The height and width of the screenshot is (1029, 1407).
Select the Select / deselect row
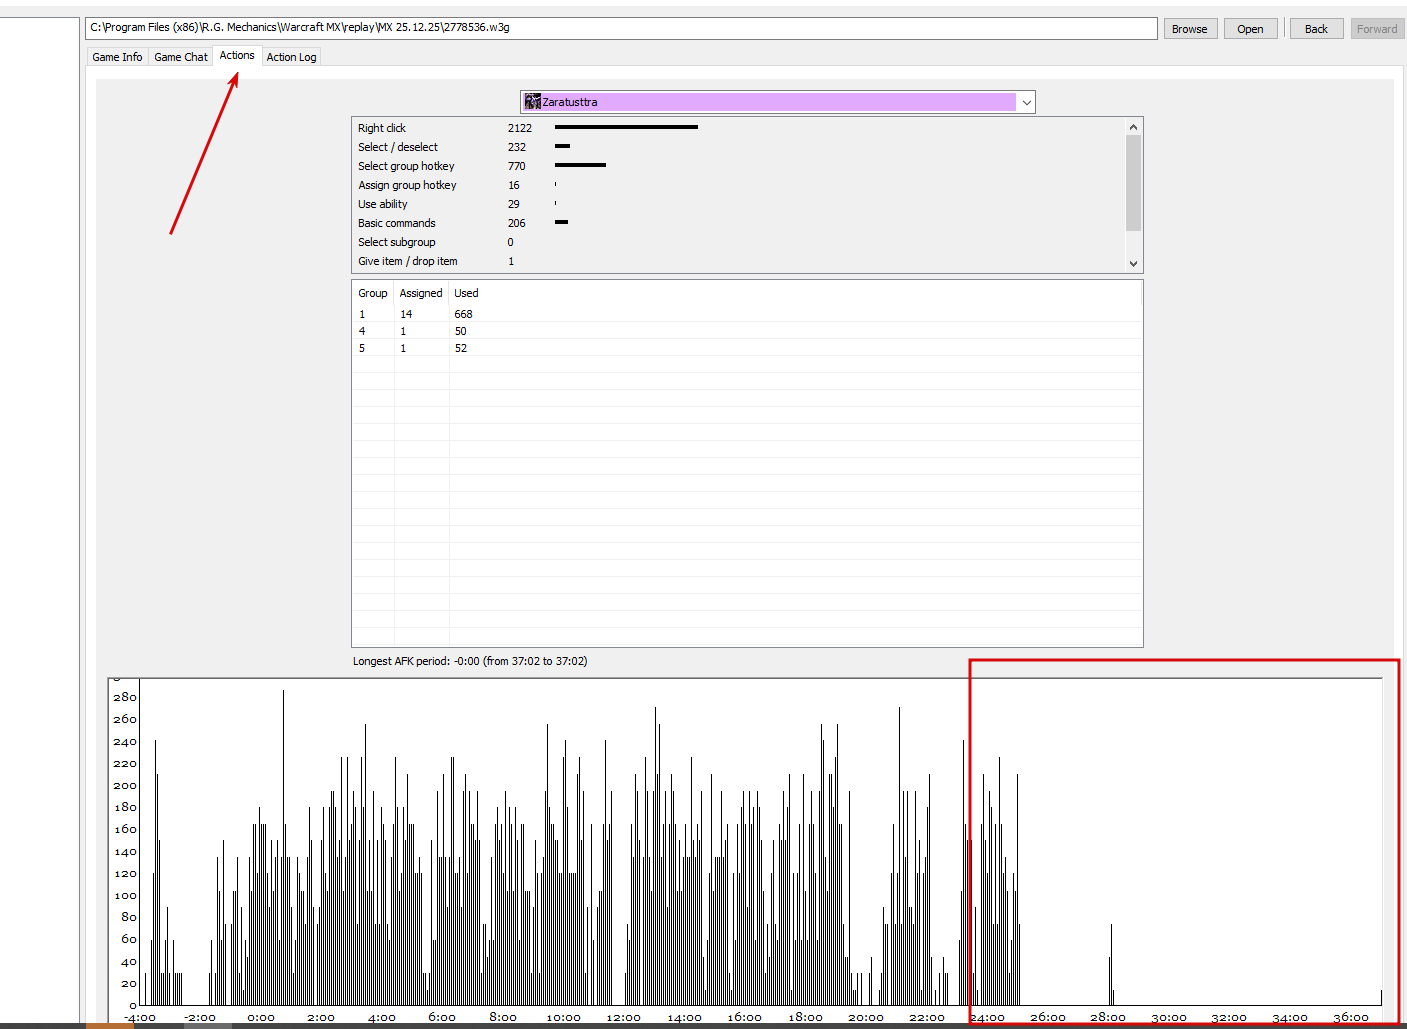[740, 147]
